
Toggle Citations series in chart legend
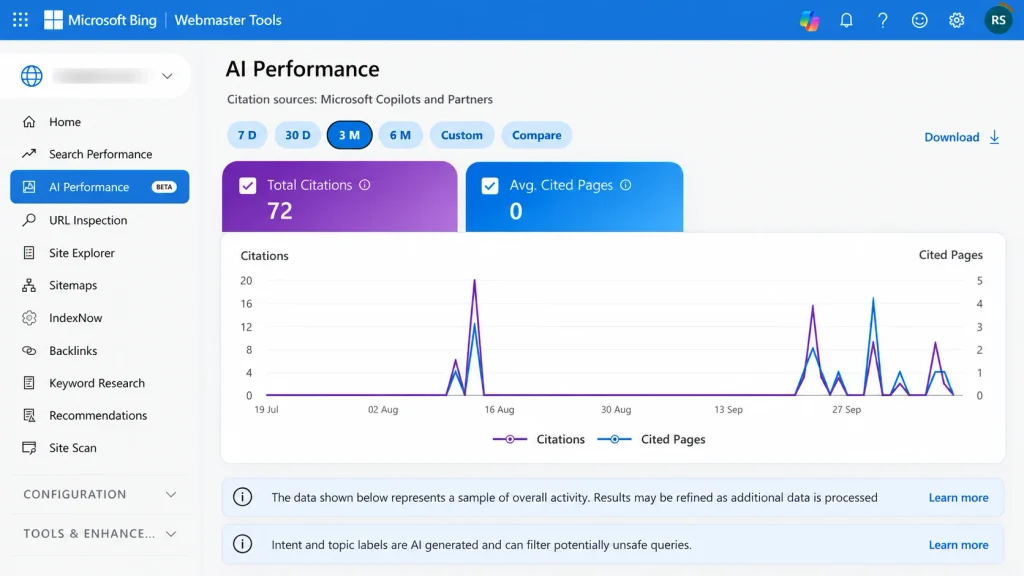click(539, 440)
